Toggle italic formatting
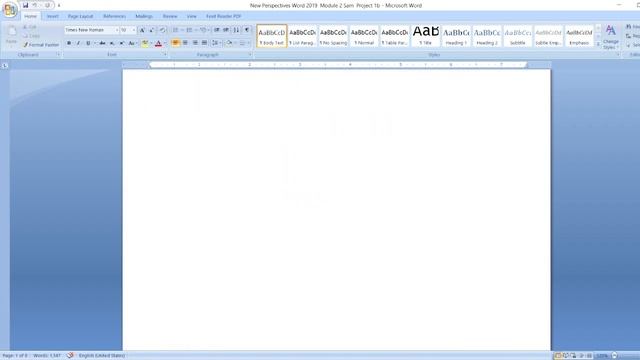Viewport: 640px width, 360px height. [x=78, y=43]
